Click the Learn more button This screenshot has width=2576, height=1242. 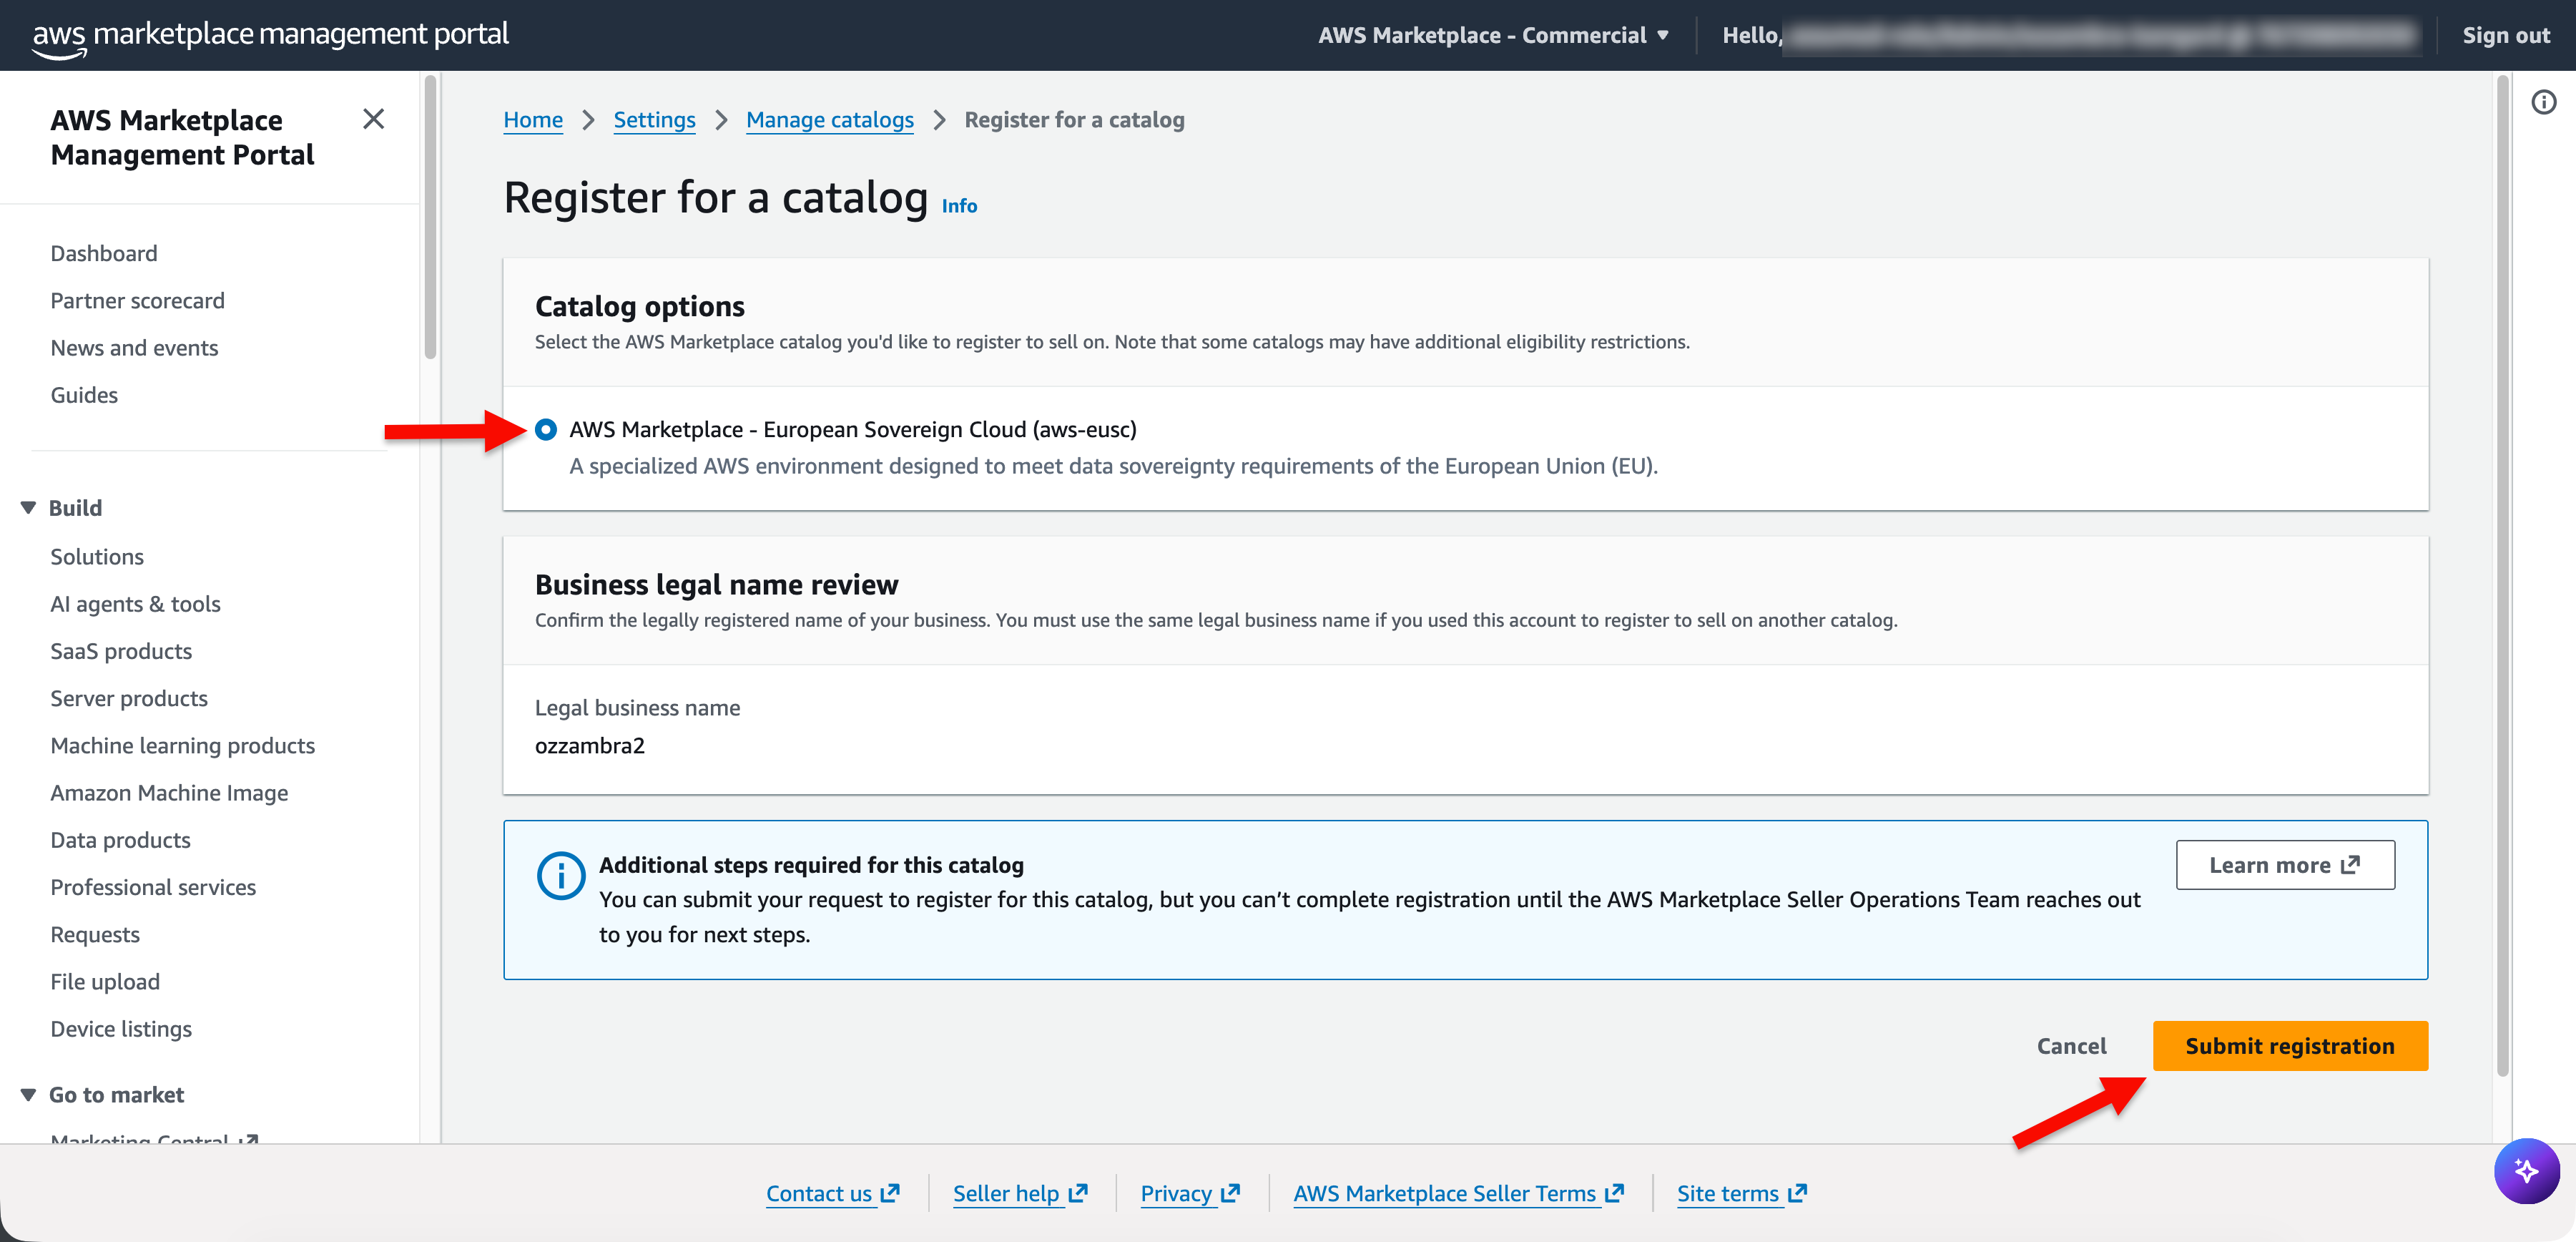click(x=2285, y=865)
